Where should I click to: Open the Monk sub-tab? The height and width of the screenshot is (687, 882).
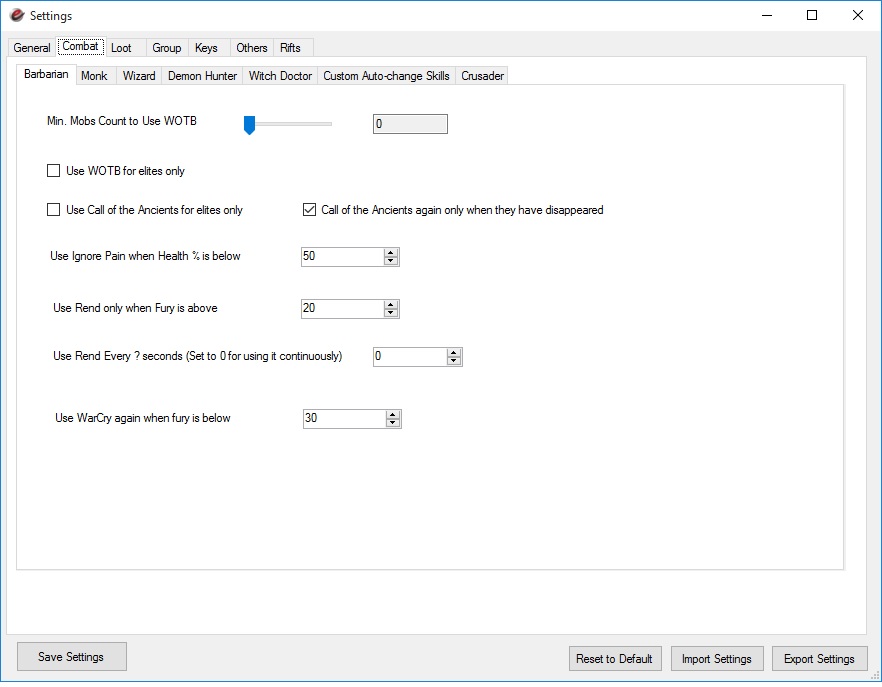[94, 76]
